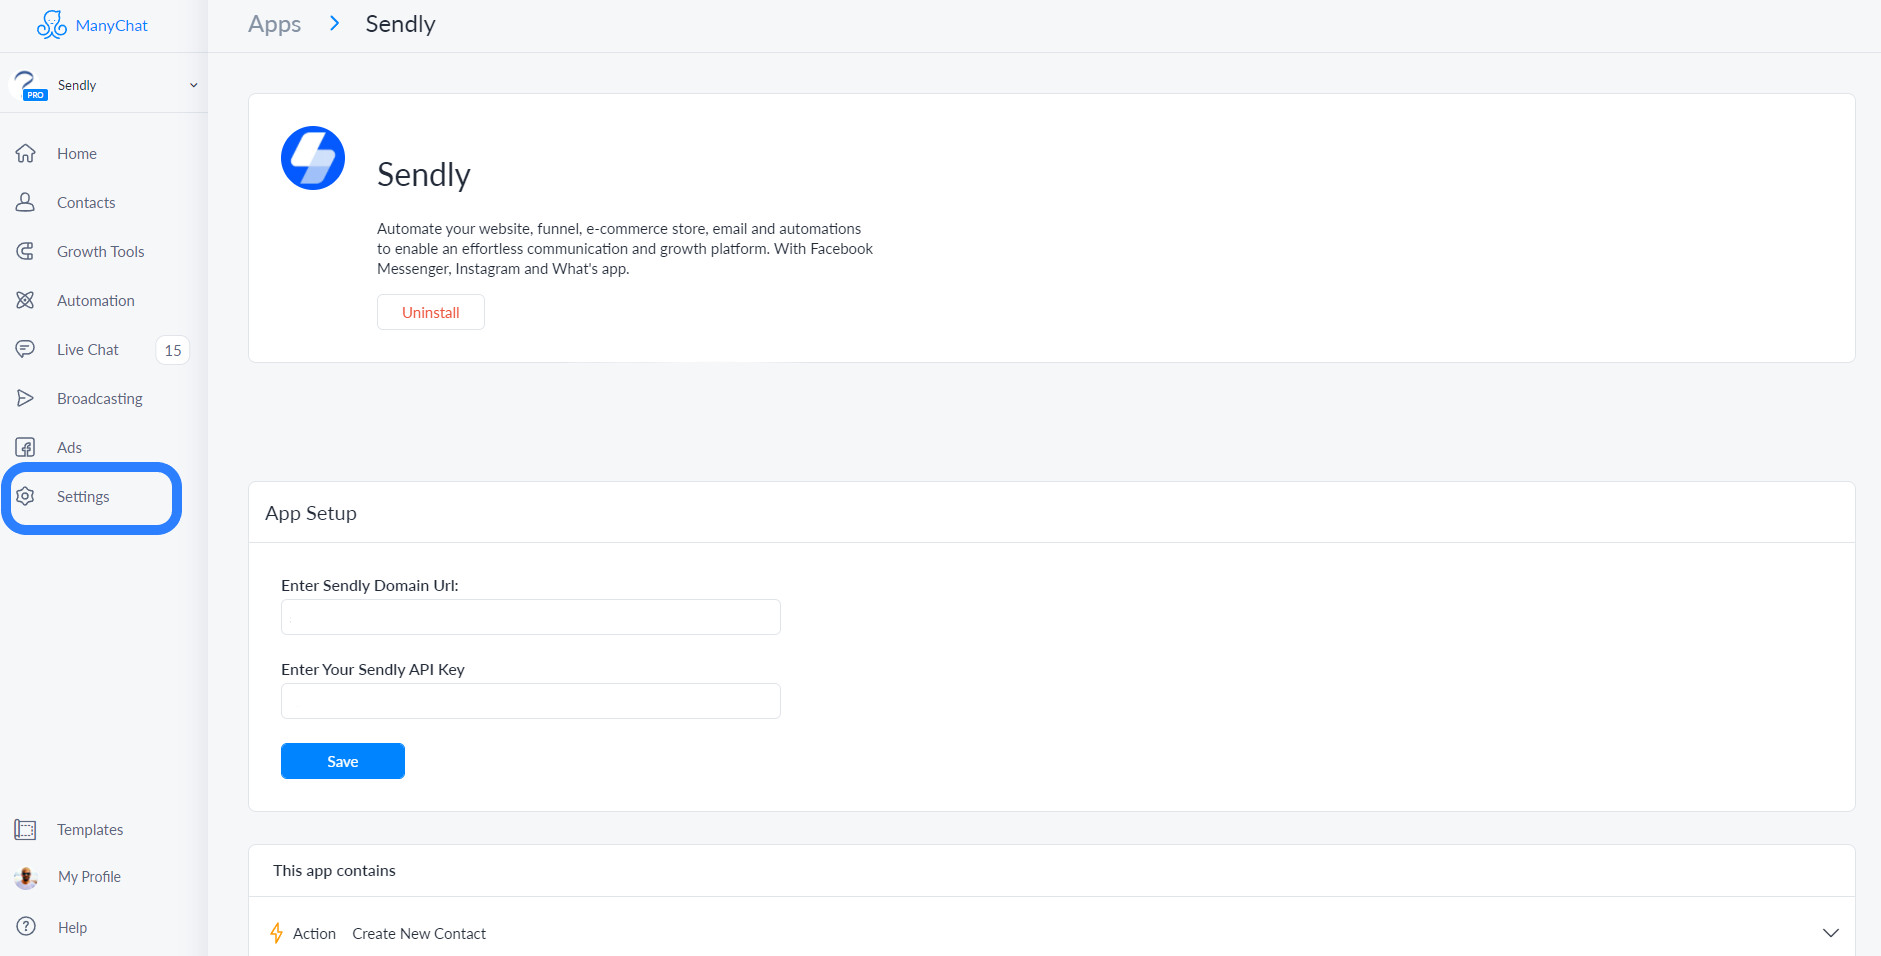
Task: Open Growth Tools menu item
Action: (101, 251)
